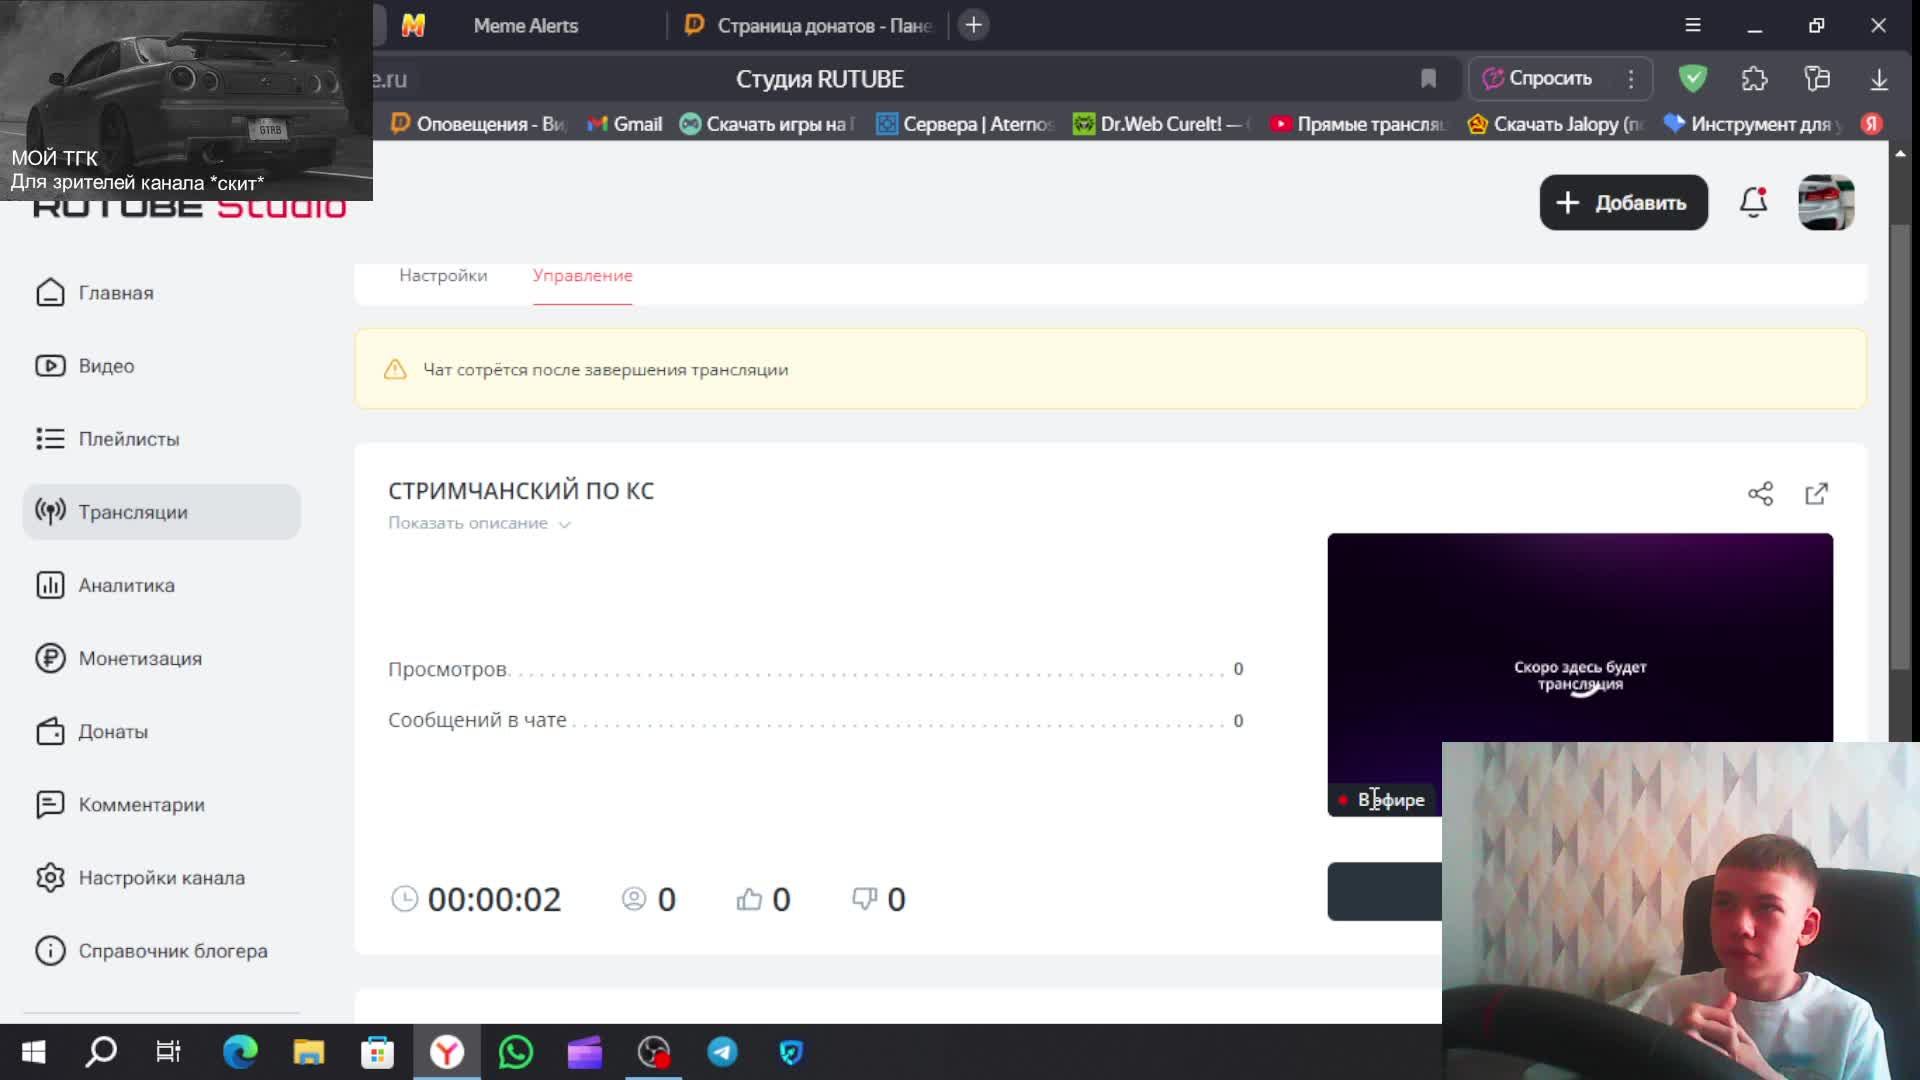Screen dimensions: 1920x1080
Task: Open Инструмент для bookmark
Action: click(1752, 124)
